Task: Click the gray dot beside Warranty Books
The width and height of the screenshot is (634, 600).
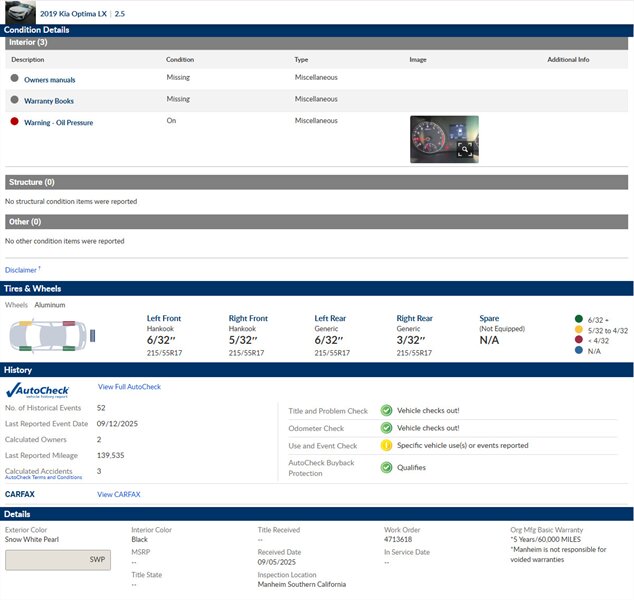Action: tap(14, 100)
